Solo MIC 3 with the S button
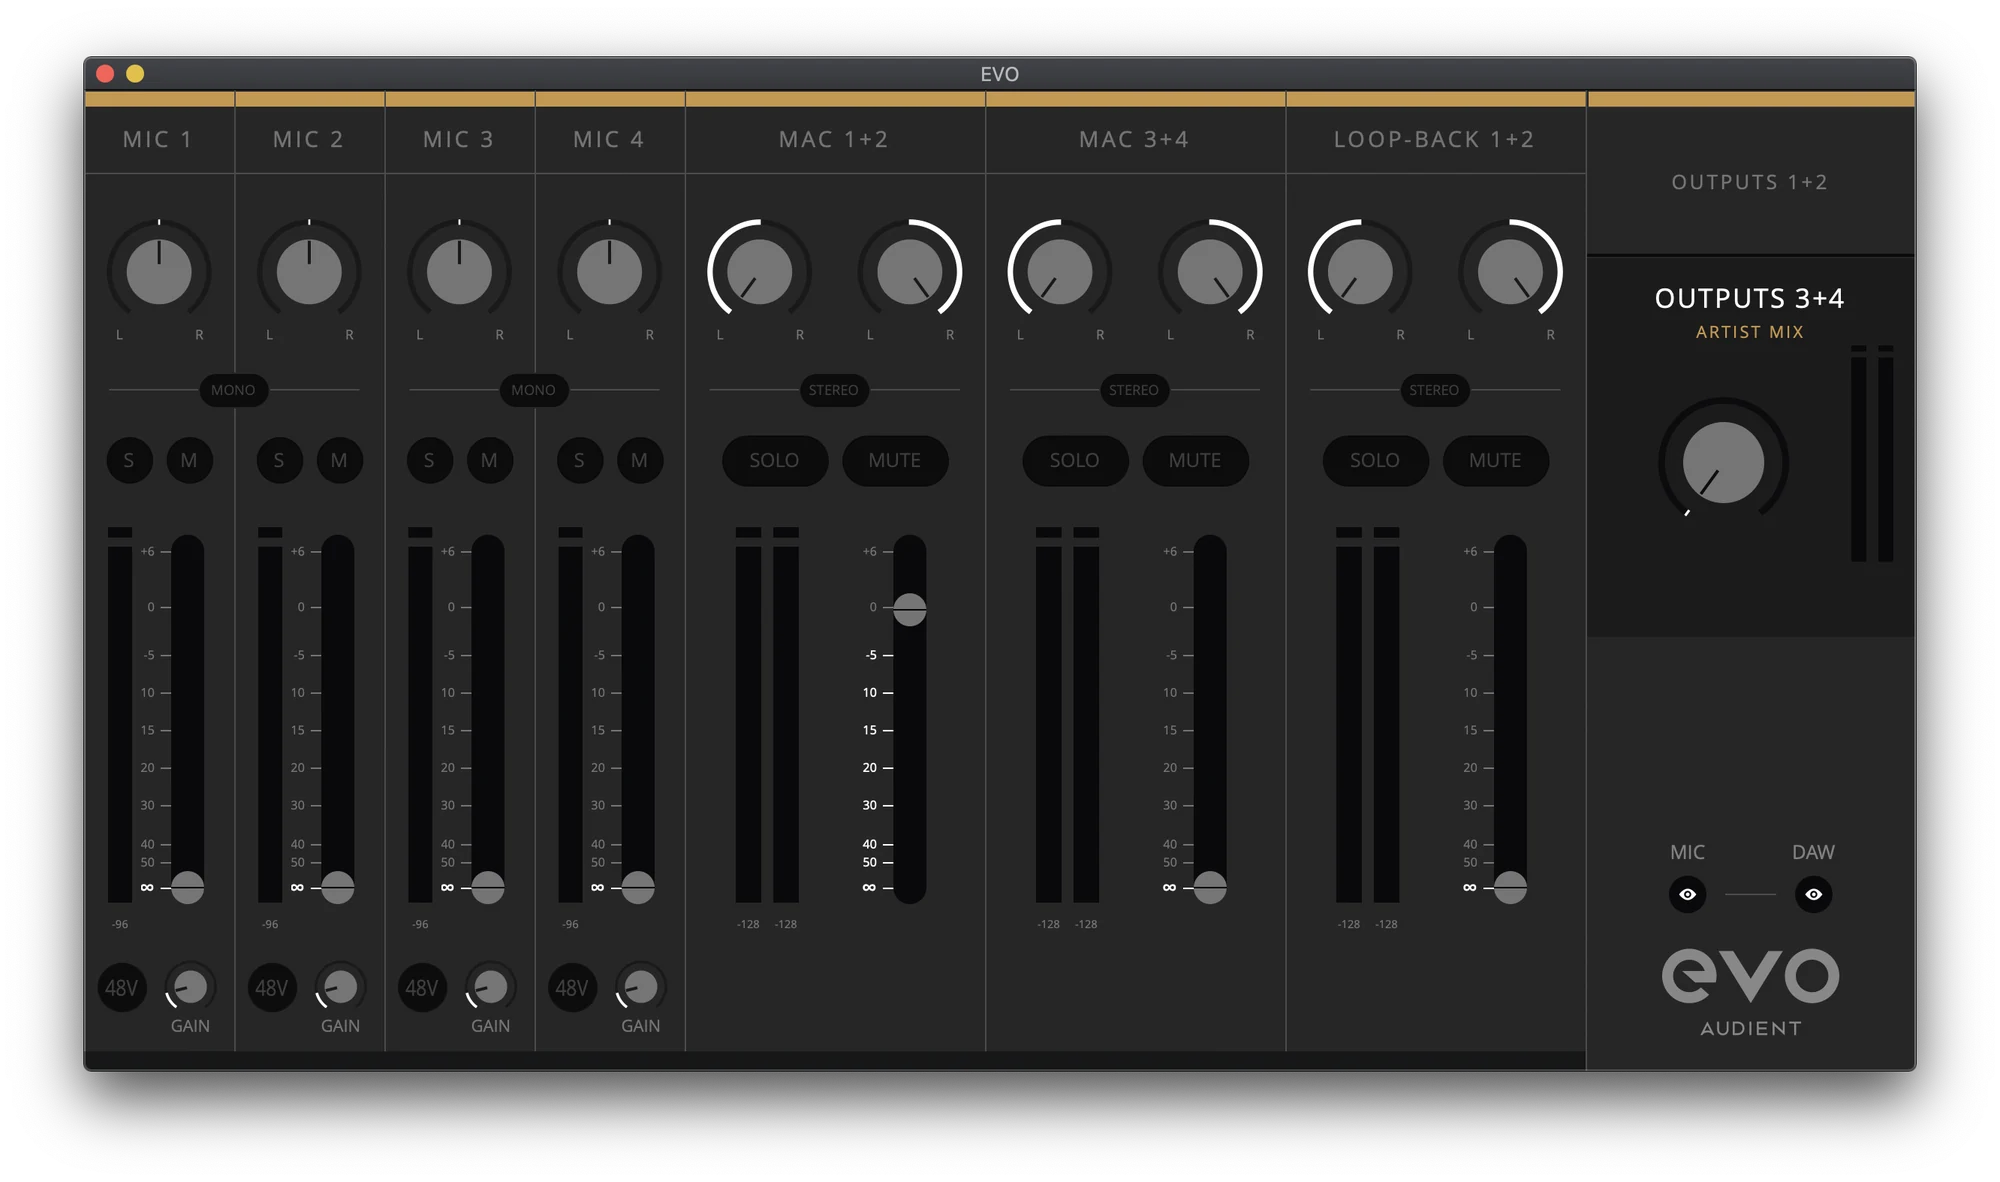The width and height of the screenshot is (2000, 1182). tap(429, 460)
